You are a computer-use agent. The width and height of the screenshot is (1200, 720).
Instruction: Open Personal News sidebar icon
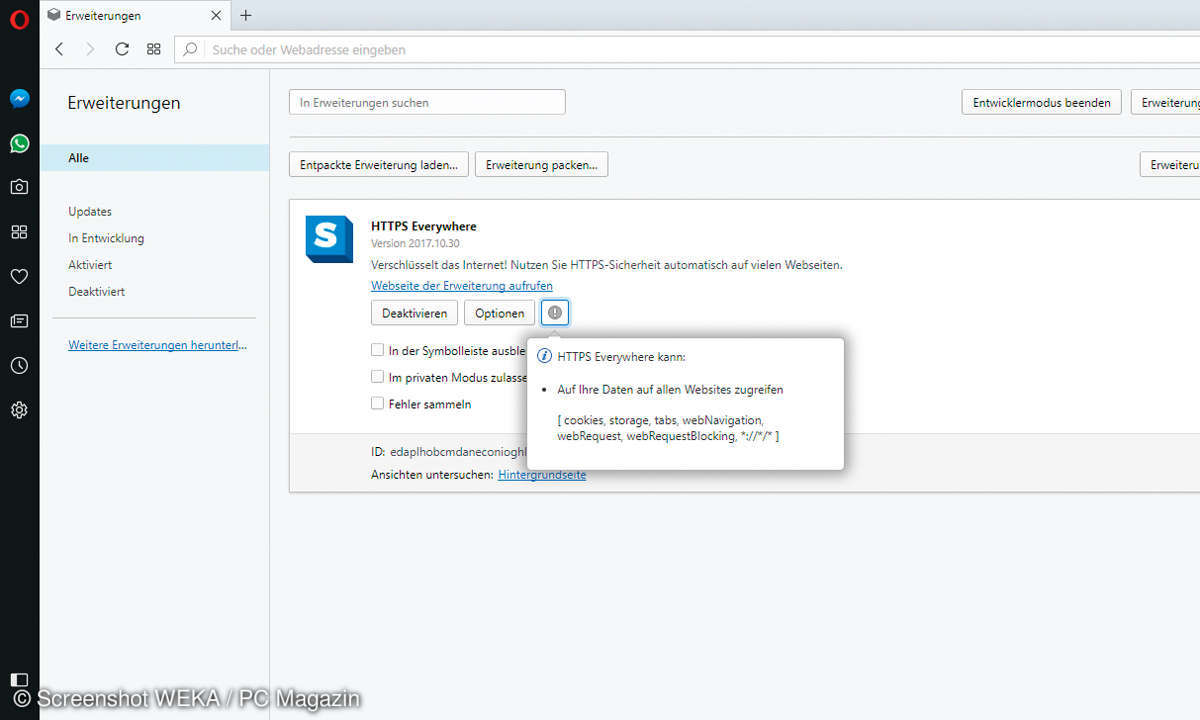point(19,321)
